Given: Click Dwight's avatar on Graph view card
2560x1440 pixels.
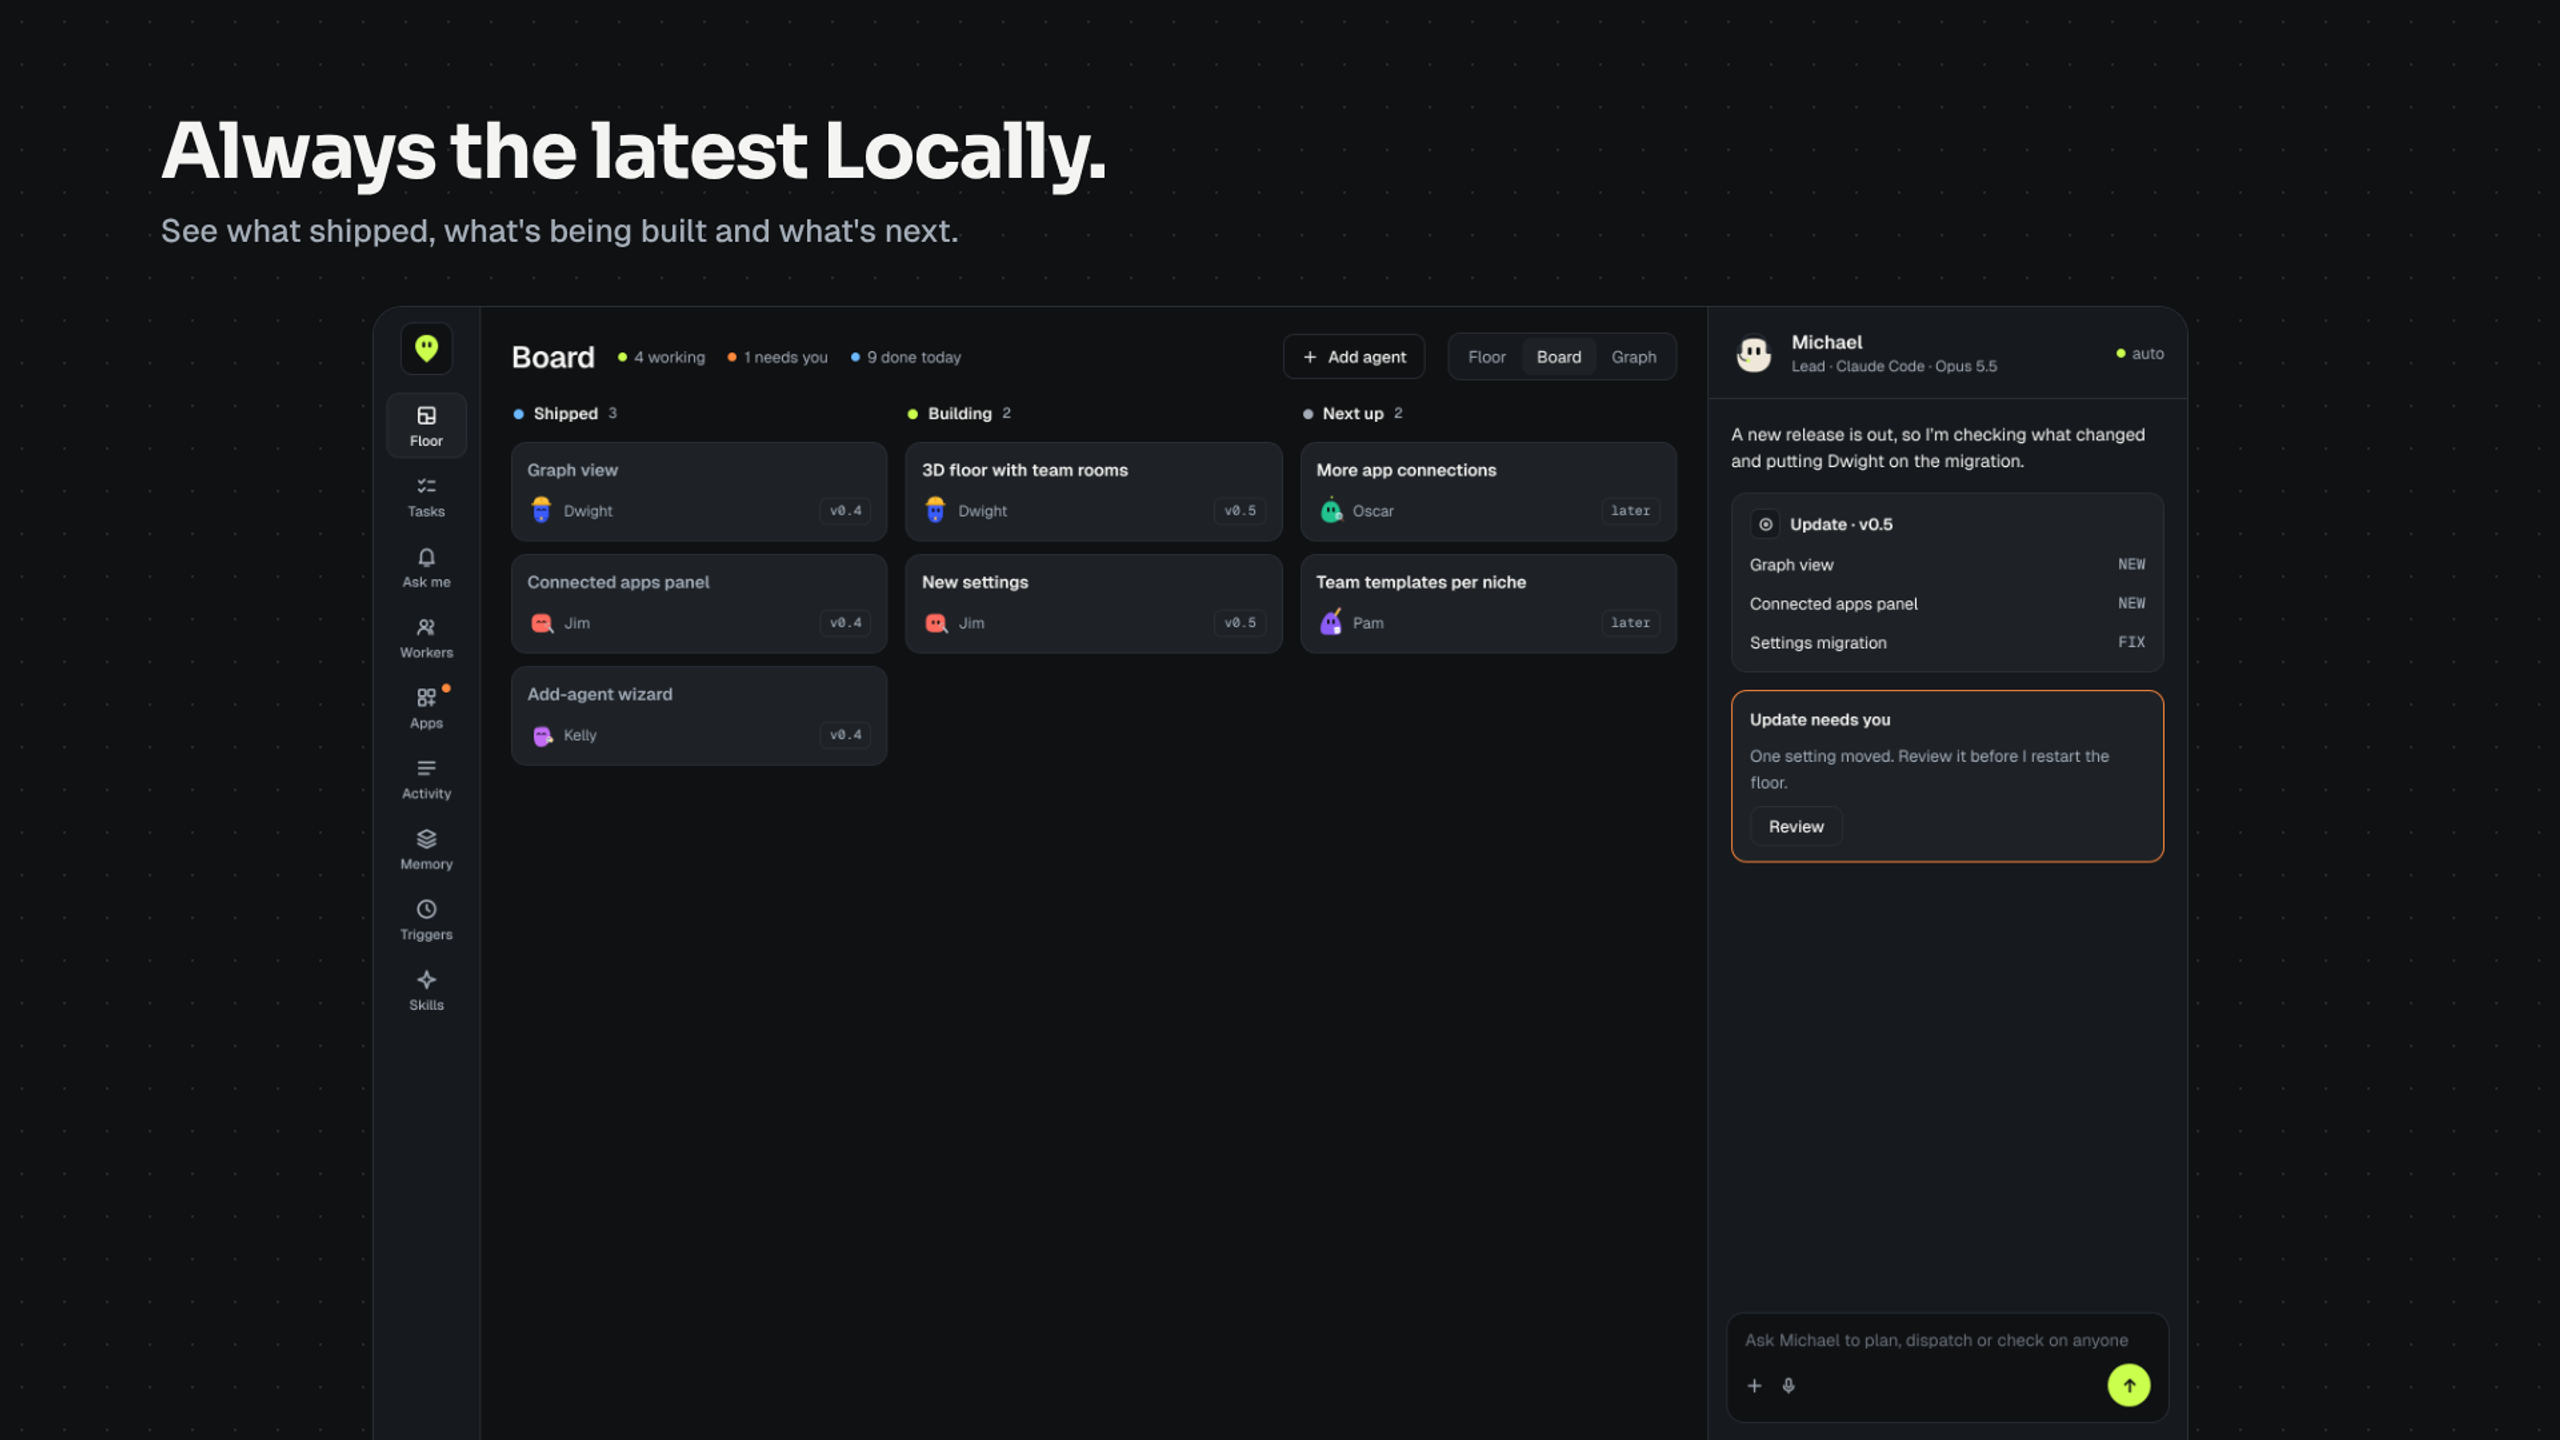Looking at the screenshot, I should 541,510.
